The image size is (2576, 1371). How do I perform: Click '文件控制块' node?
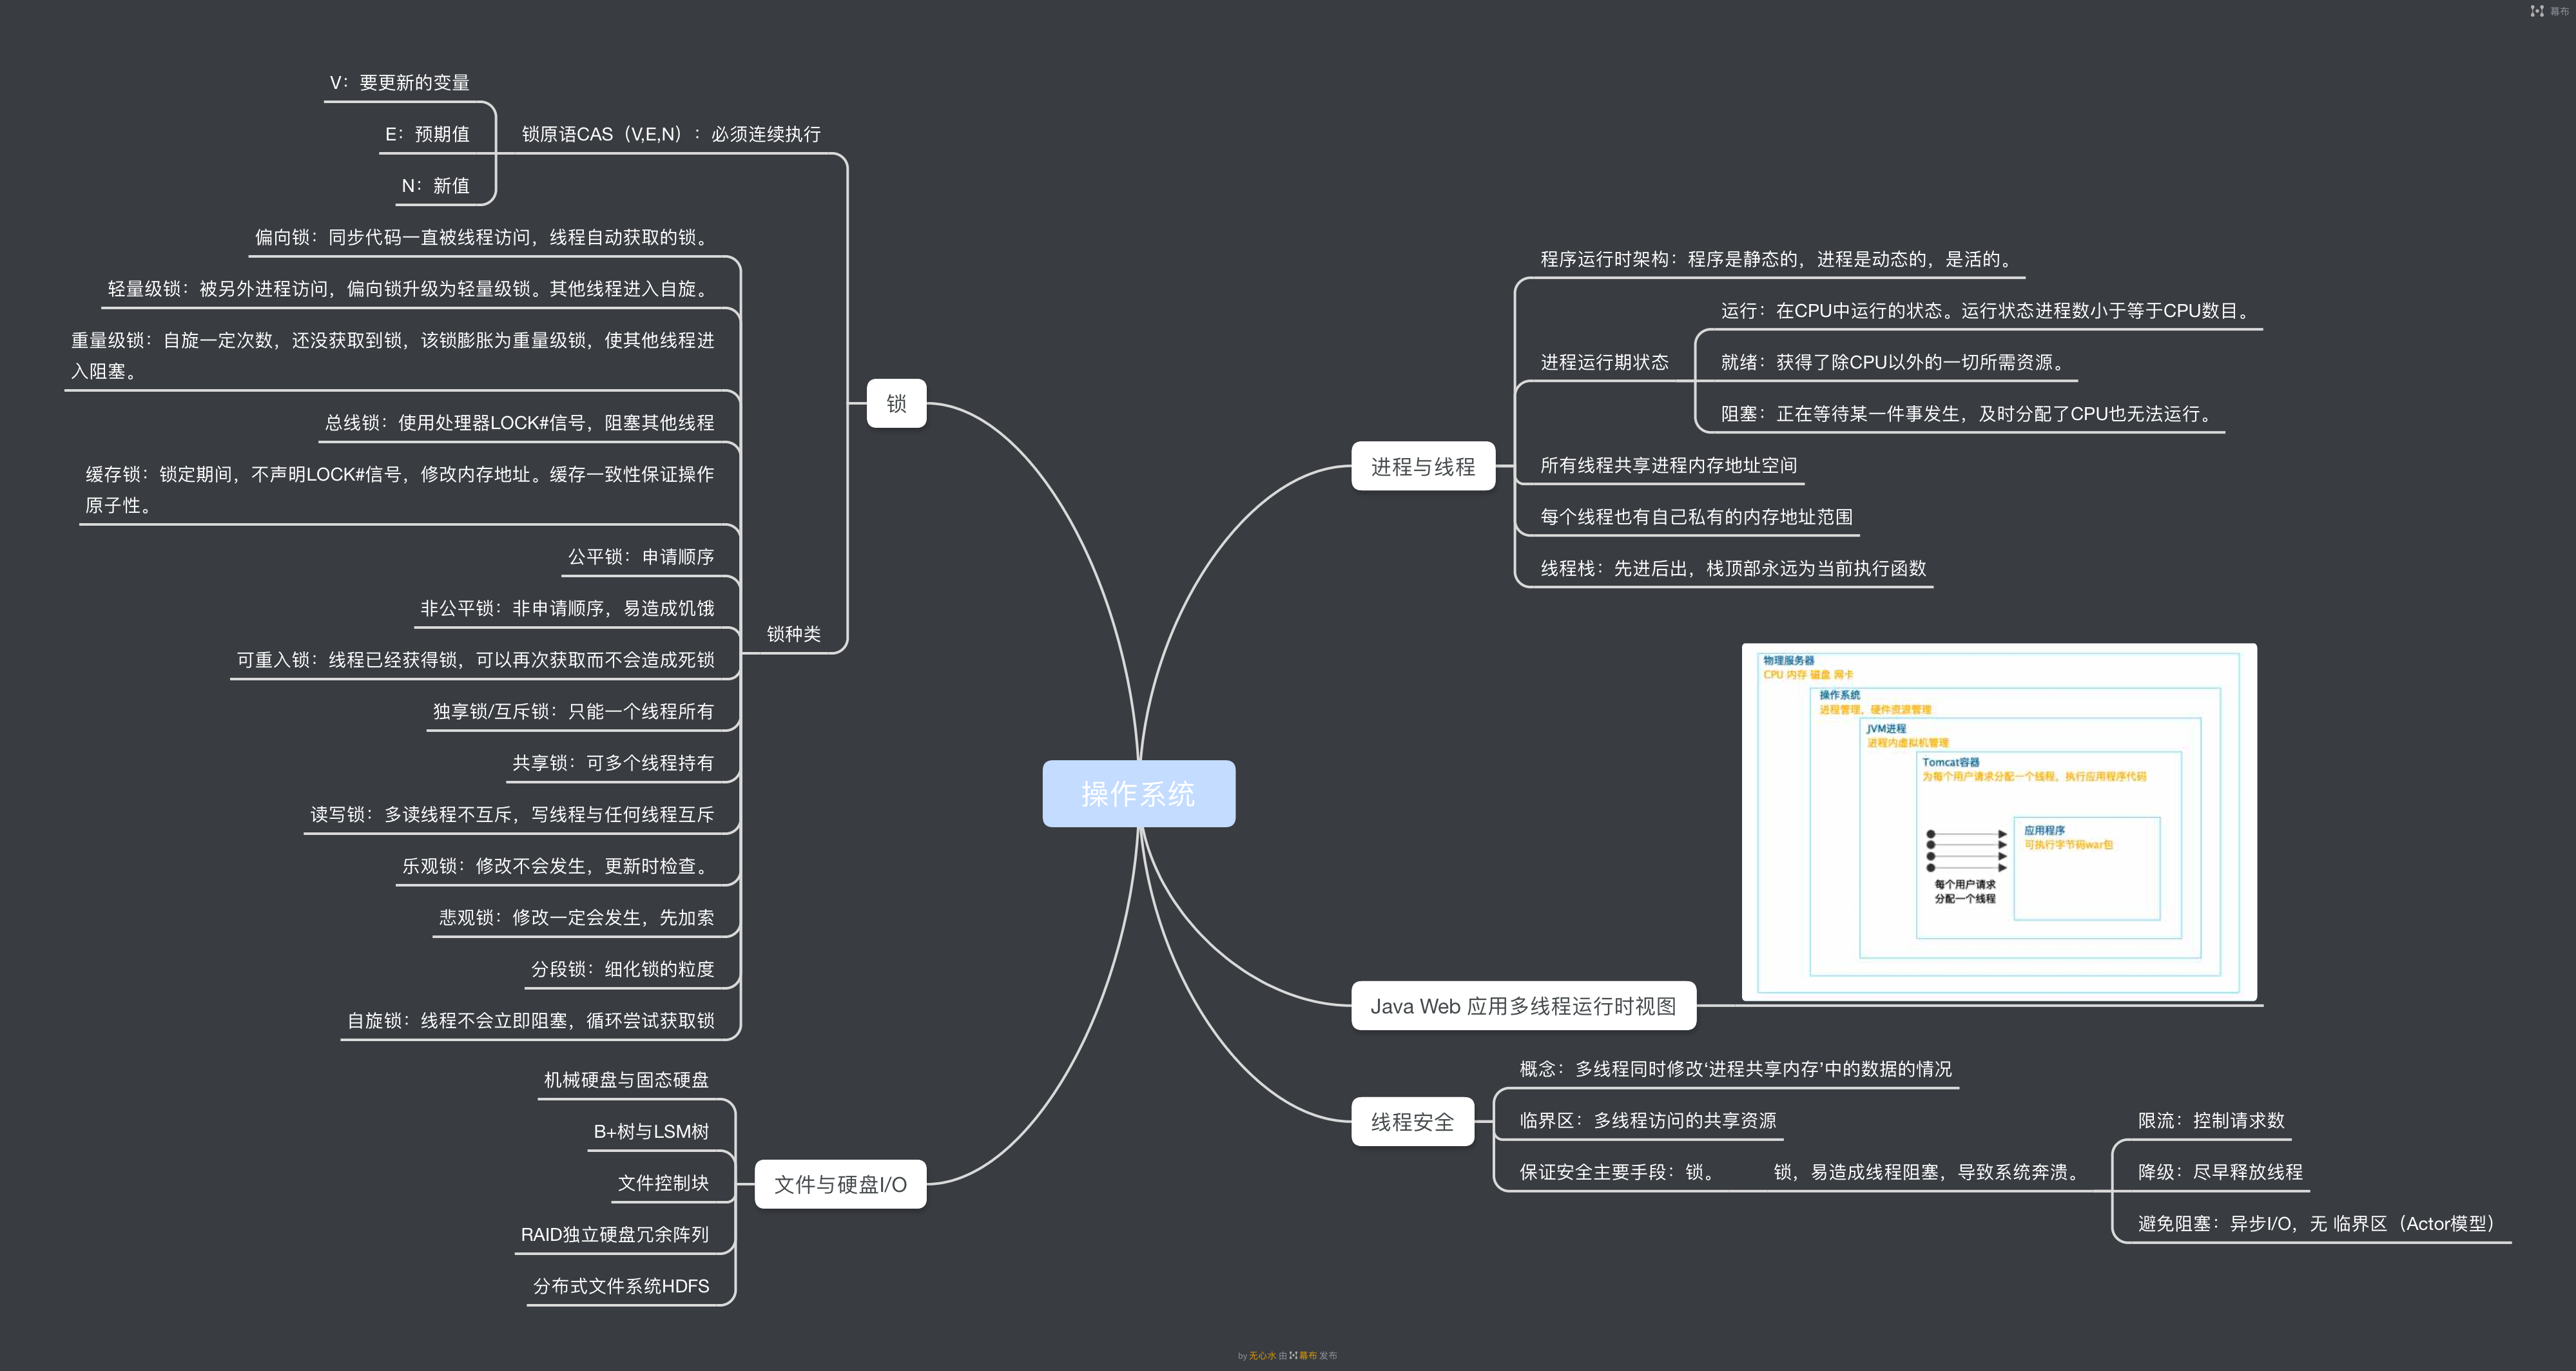pos(663,1183)
